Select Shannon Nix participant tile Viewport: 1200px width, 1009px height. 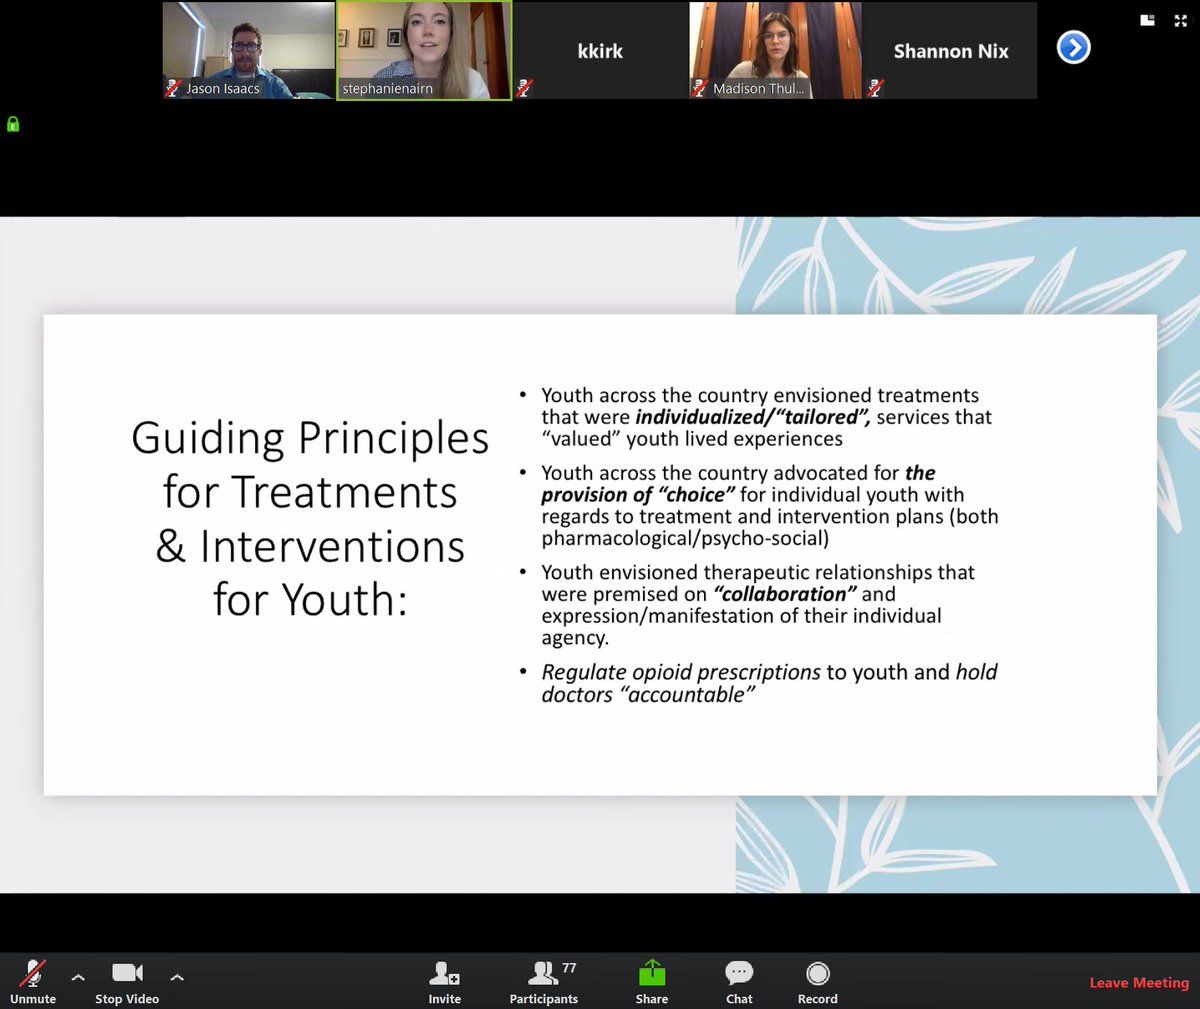[951, 50]
